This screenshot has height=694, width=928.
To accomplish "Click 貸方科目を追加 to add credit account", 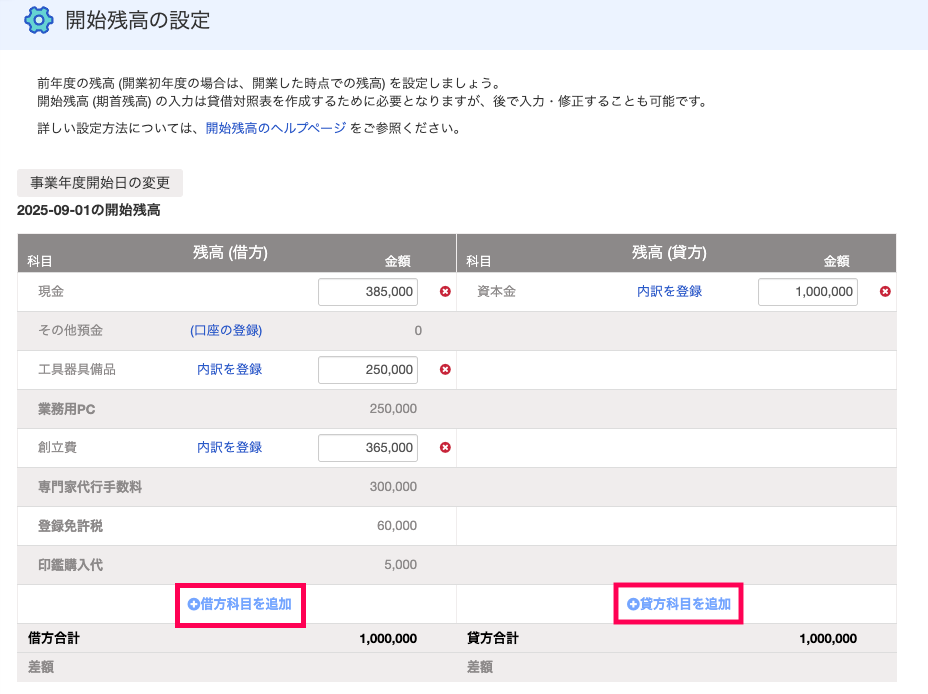I will coord(679,604).
